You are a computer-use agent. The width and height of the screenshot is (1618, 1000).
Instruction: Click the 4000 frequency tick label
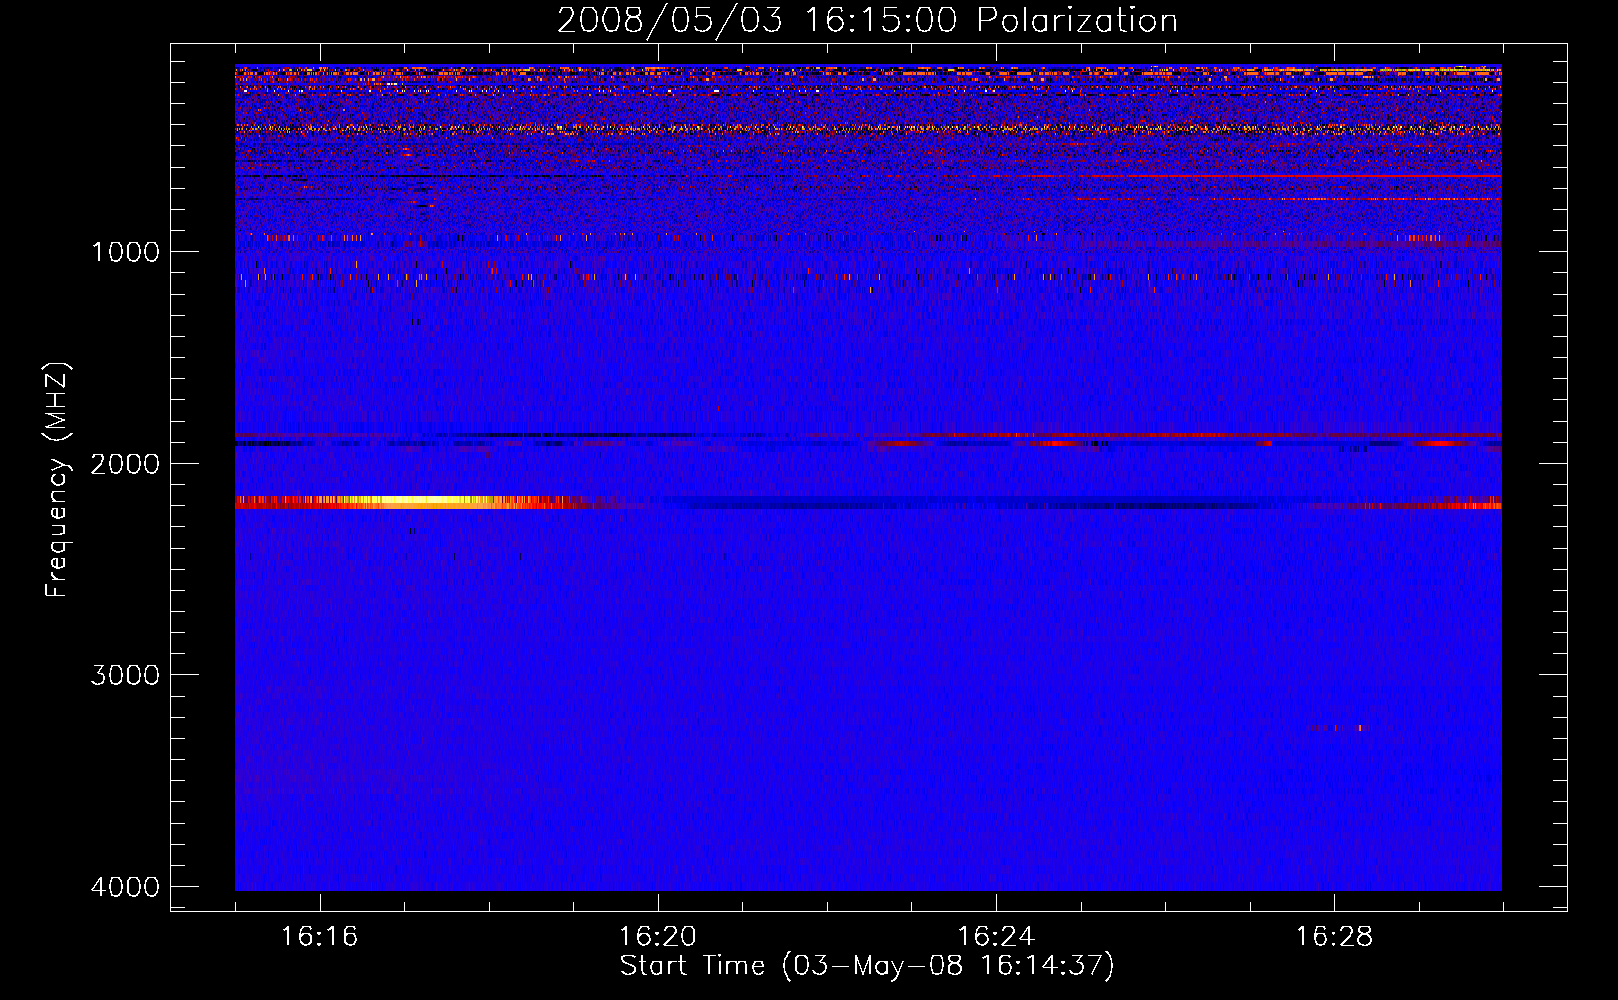(x=125, y=887)
